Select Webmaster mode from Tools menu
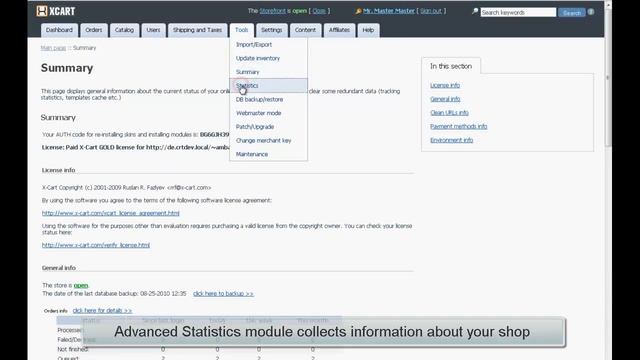This screenshot has height=360, width=640. [268, 113]
